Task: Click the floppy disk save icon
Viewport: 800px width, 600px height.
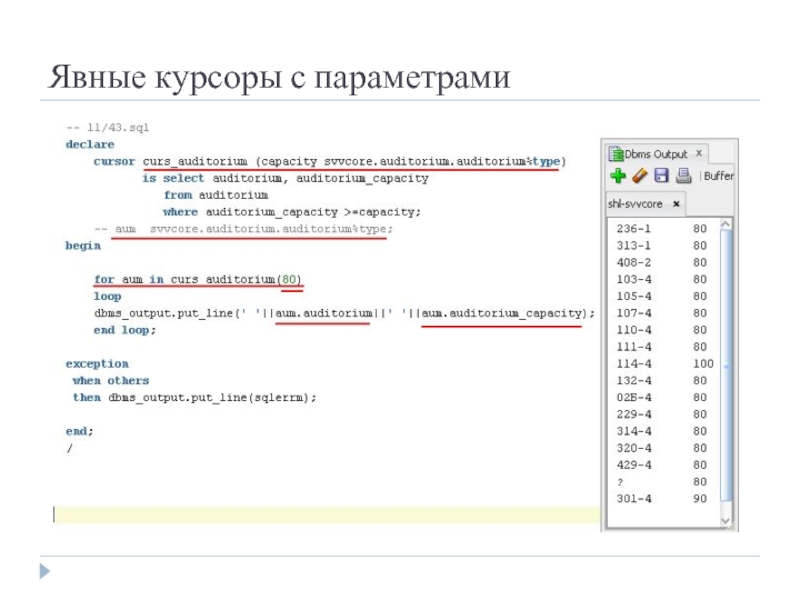Action: pyautogui.click(x=661, y=176)
